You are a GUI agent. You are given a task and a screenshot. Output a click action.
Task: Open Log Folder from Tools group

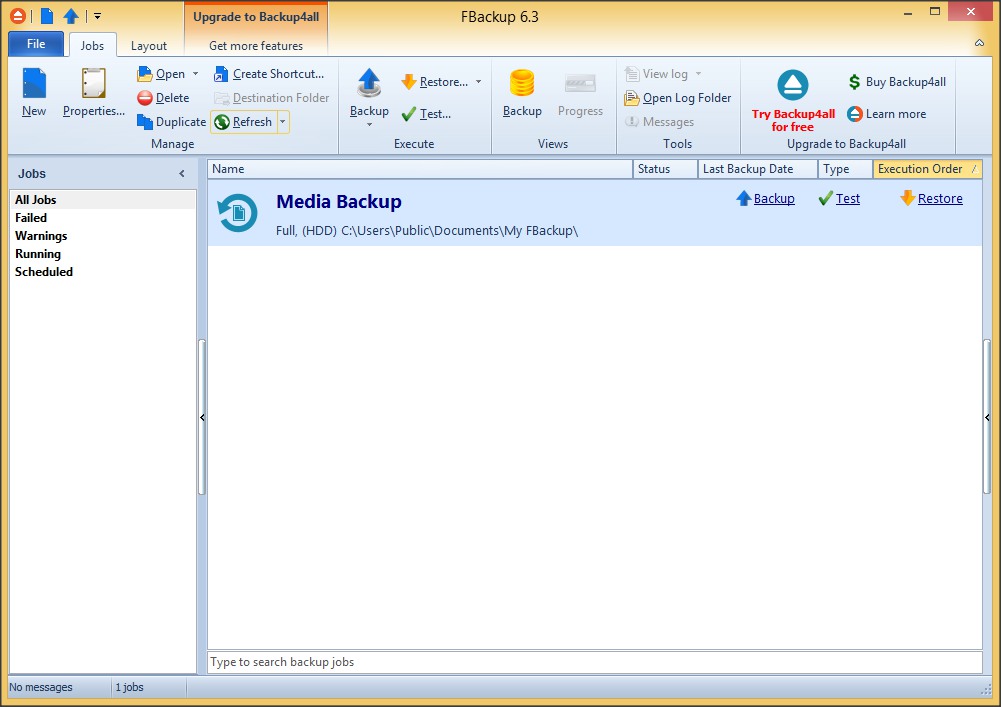677,98
